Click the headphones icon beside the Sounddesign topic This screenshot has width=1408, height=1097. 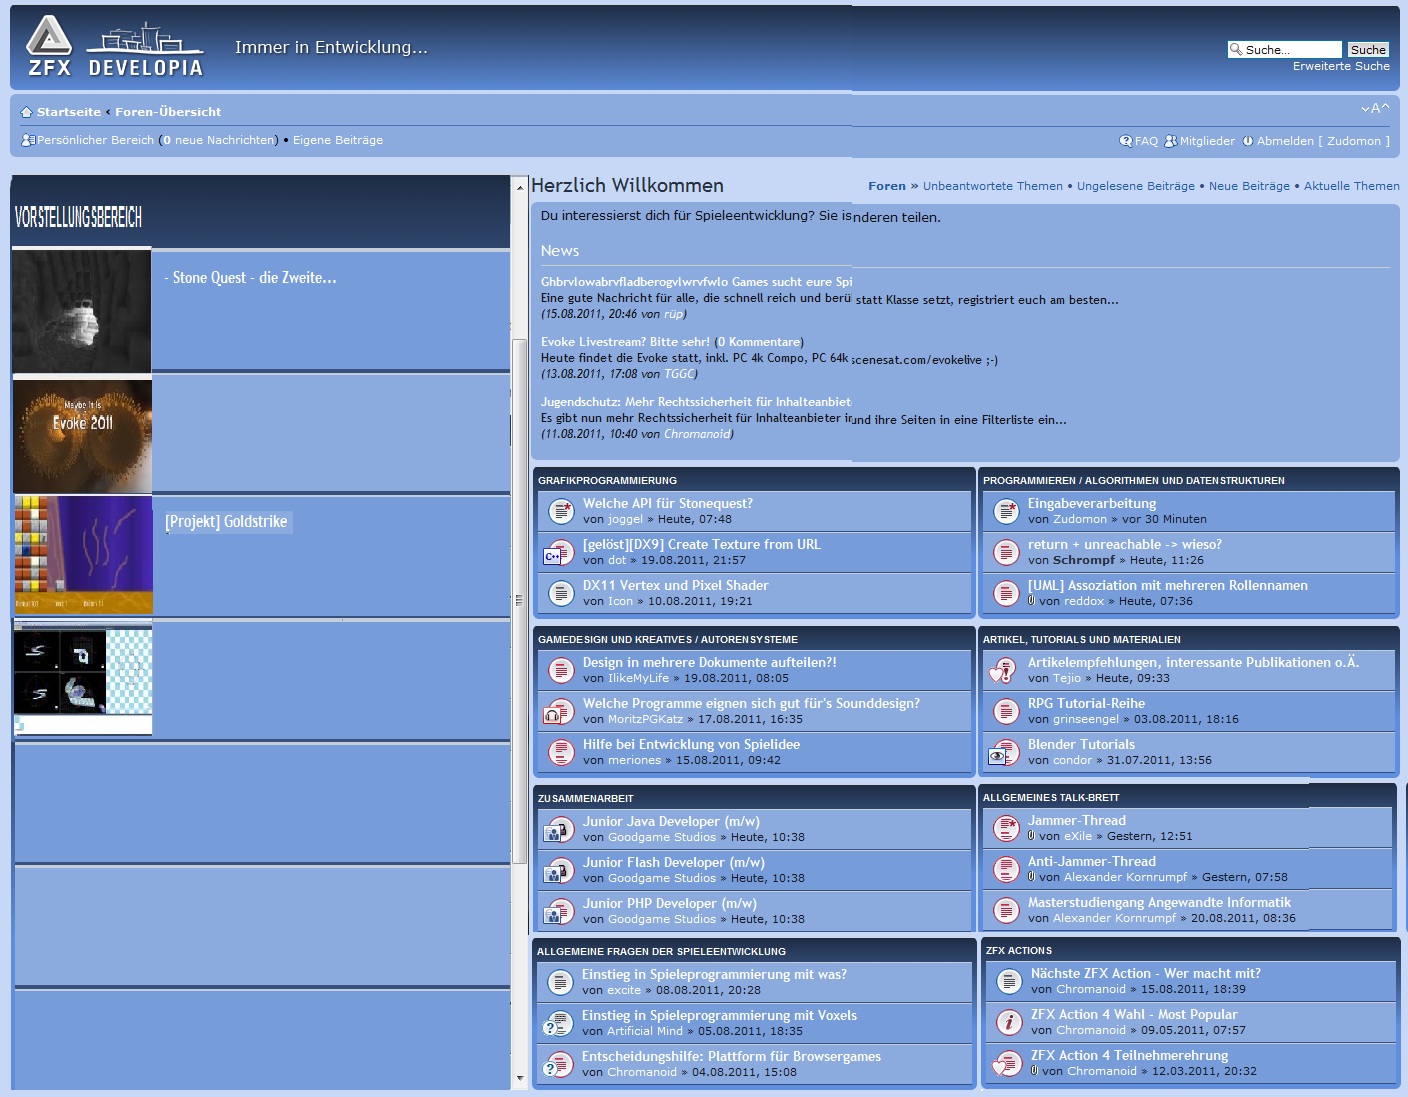(554, 712)
